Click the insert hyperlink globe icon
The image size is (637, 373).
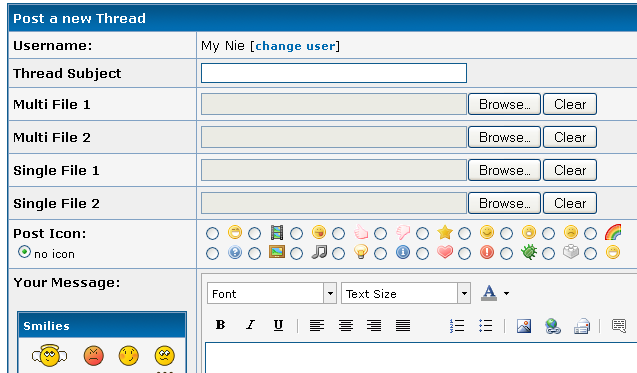click(552, 326)
